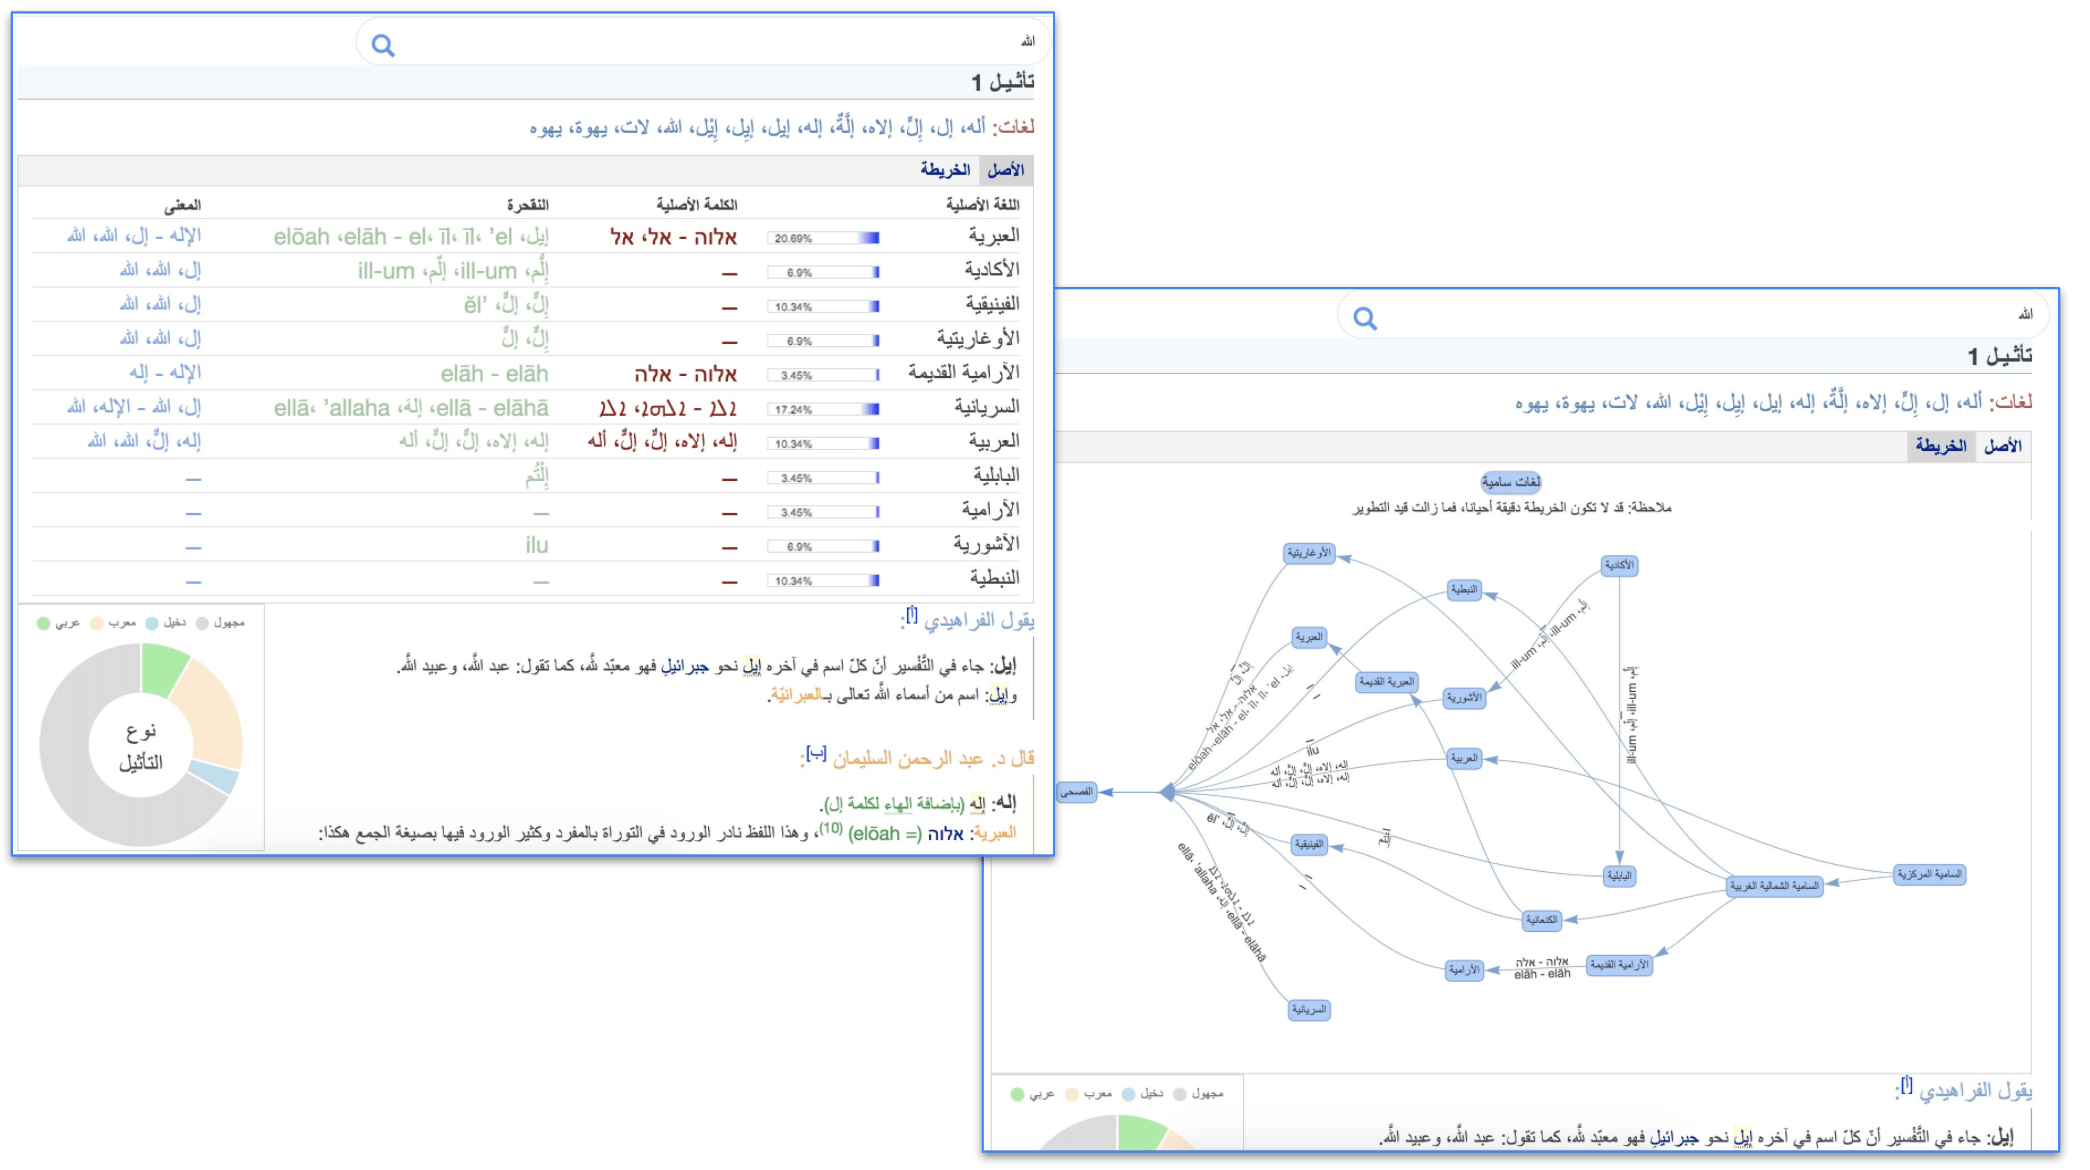Screen dimensions: 2090x1170
Task: Click the نوع التأثيل donut chart center
Action: pos(141,746)
